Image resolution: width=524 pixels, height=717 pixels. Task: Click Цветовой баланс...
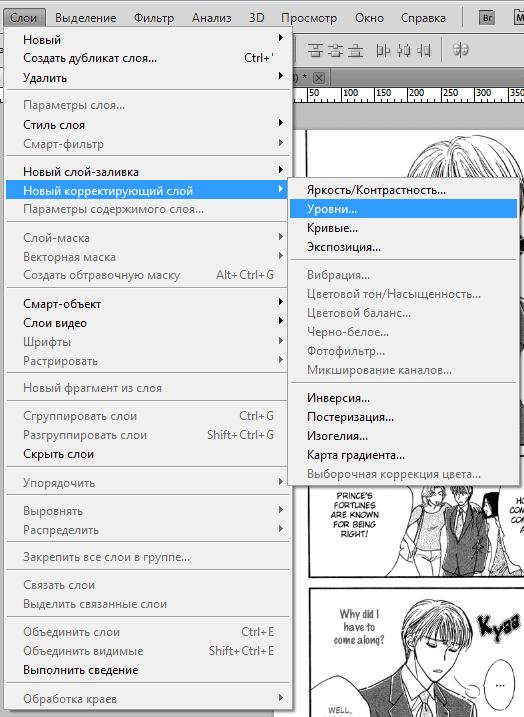pyautogui.click(x=404, y=313)
